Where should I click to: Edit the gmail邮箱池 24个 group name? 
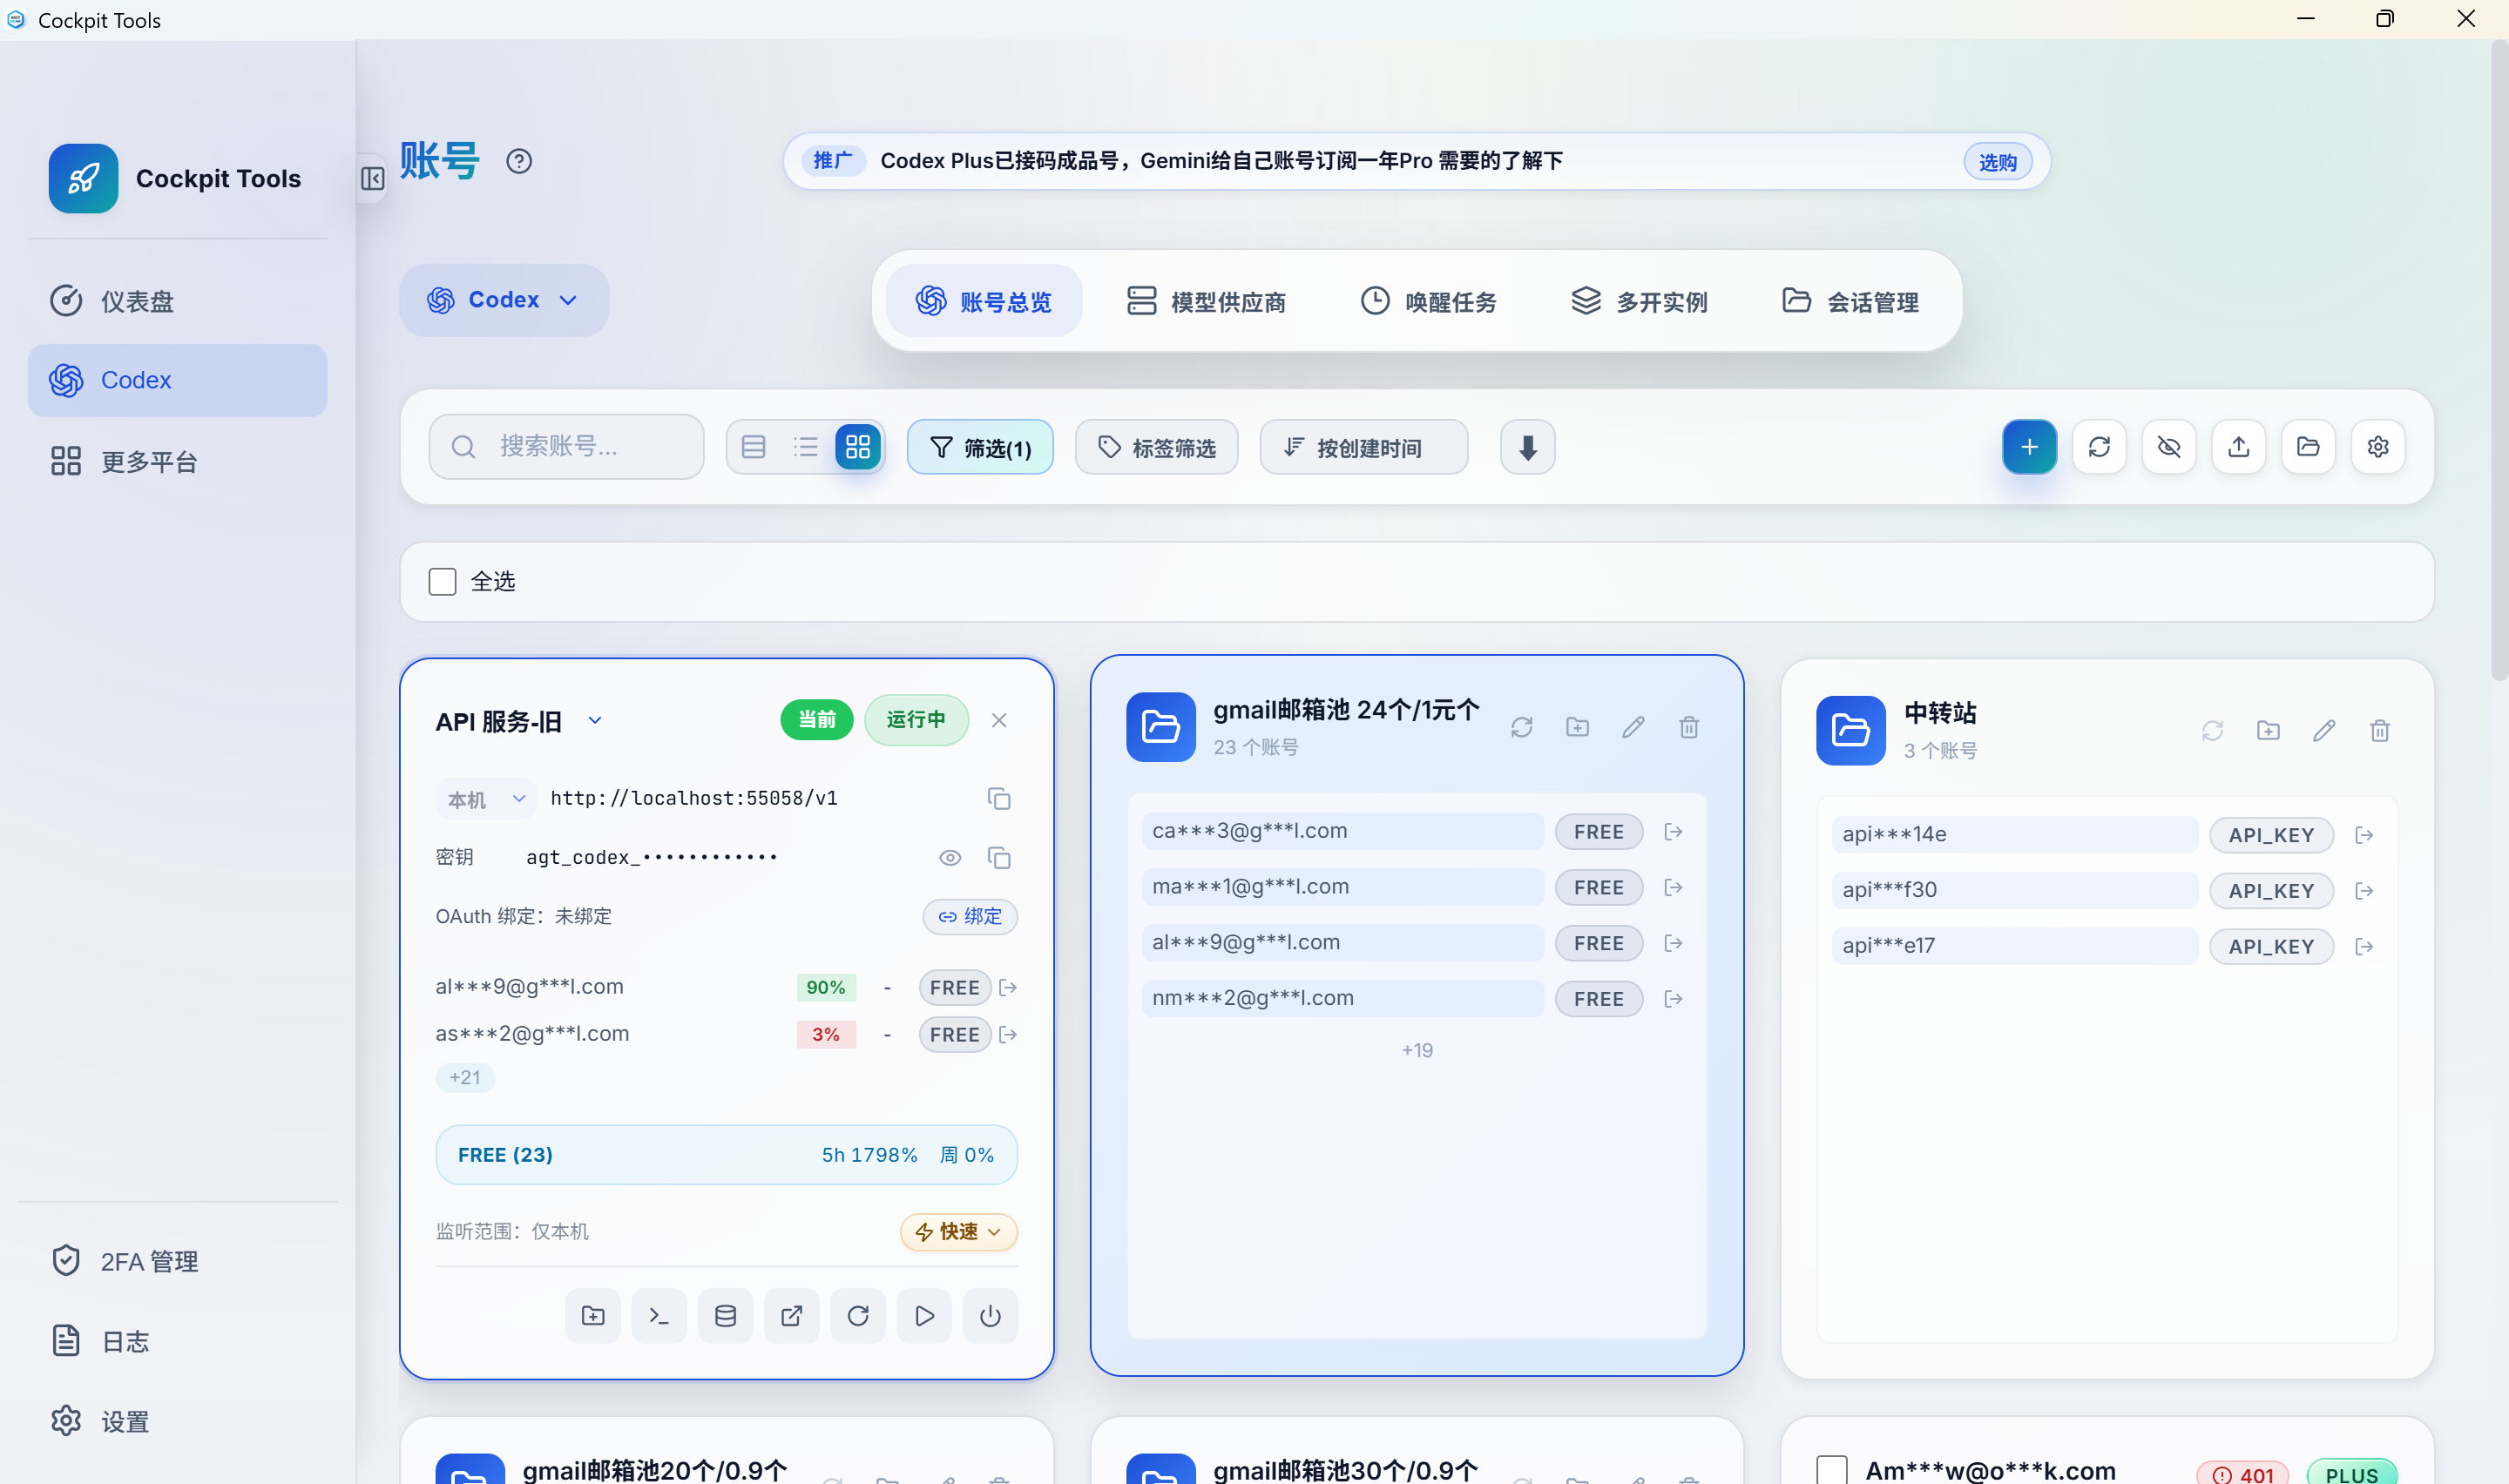[1633, 727]
